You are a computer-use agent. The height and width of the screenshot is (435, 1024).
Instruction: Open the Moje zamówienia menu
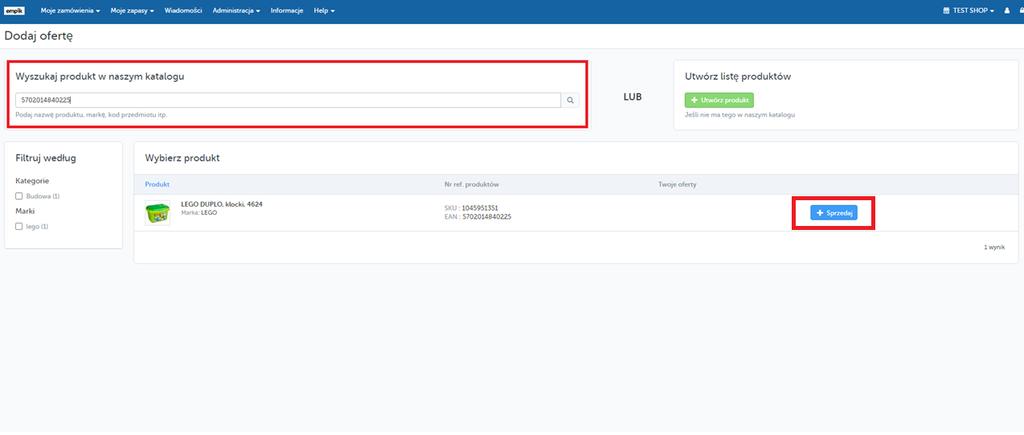click(x=70, y=11)
